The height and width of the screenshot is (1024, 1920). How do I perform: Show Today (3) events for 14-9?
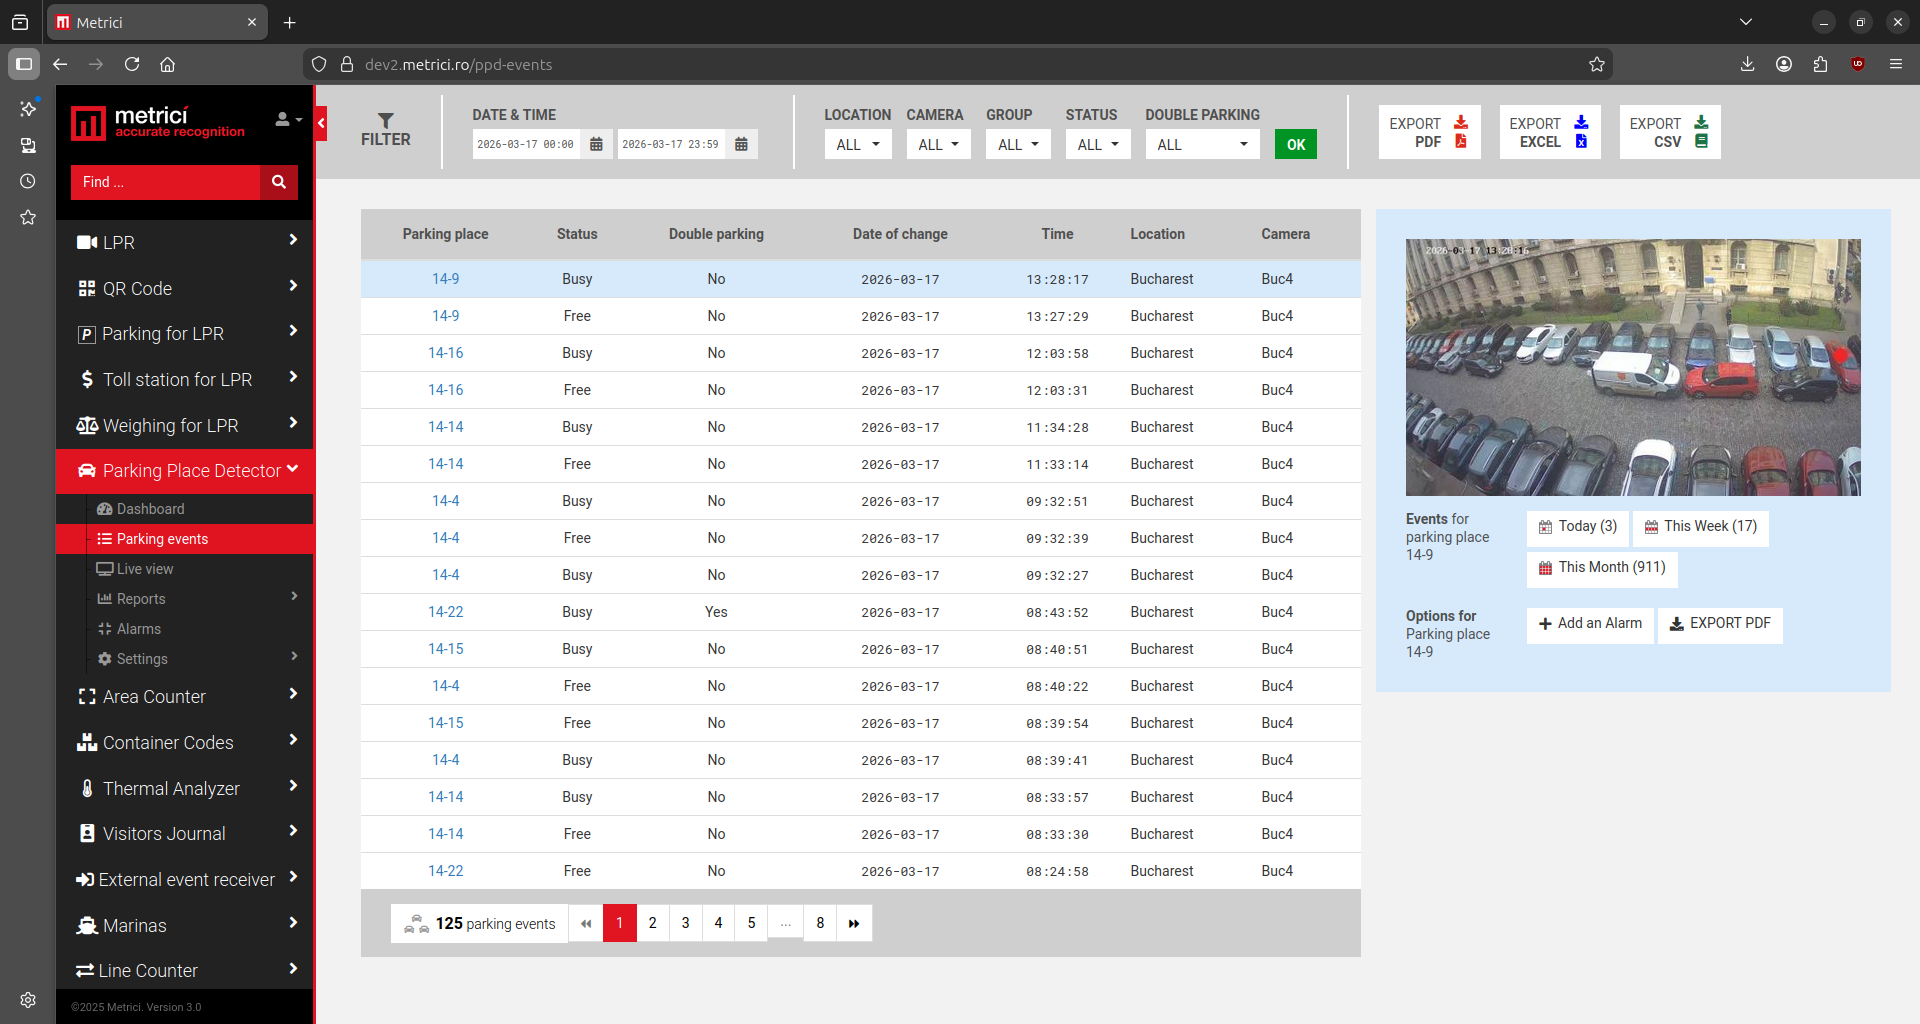(x=1578, y=527)
